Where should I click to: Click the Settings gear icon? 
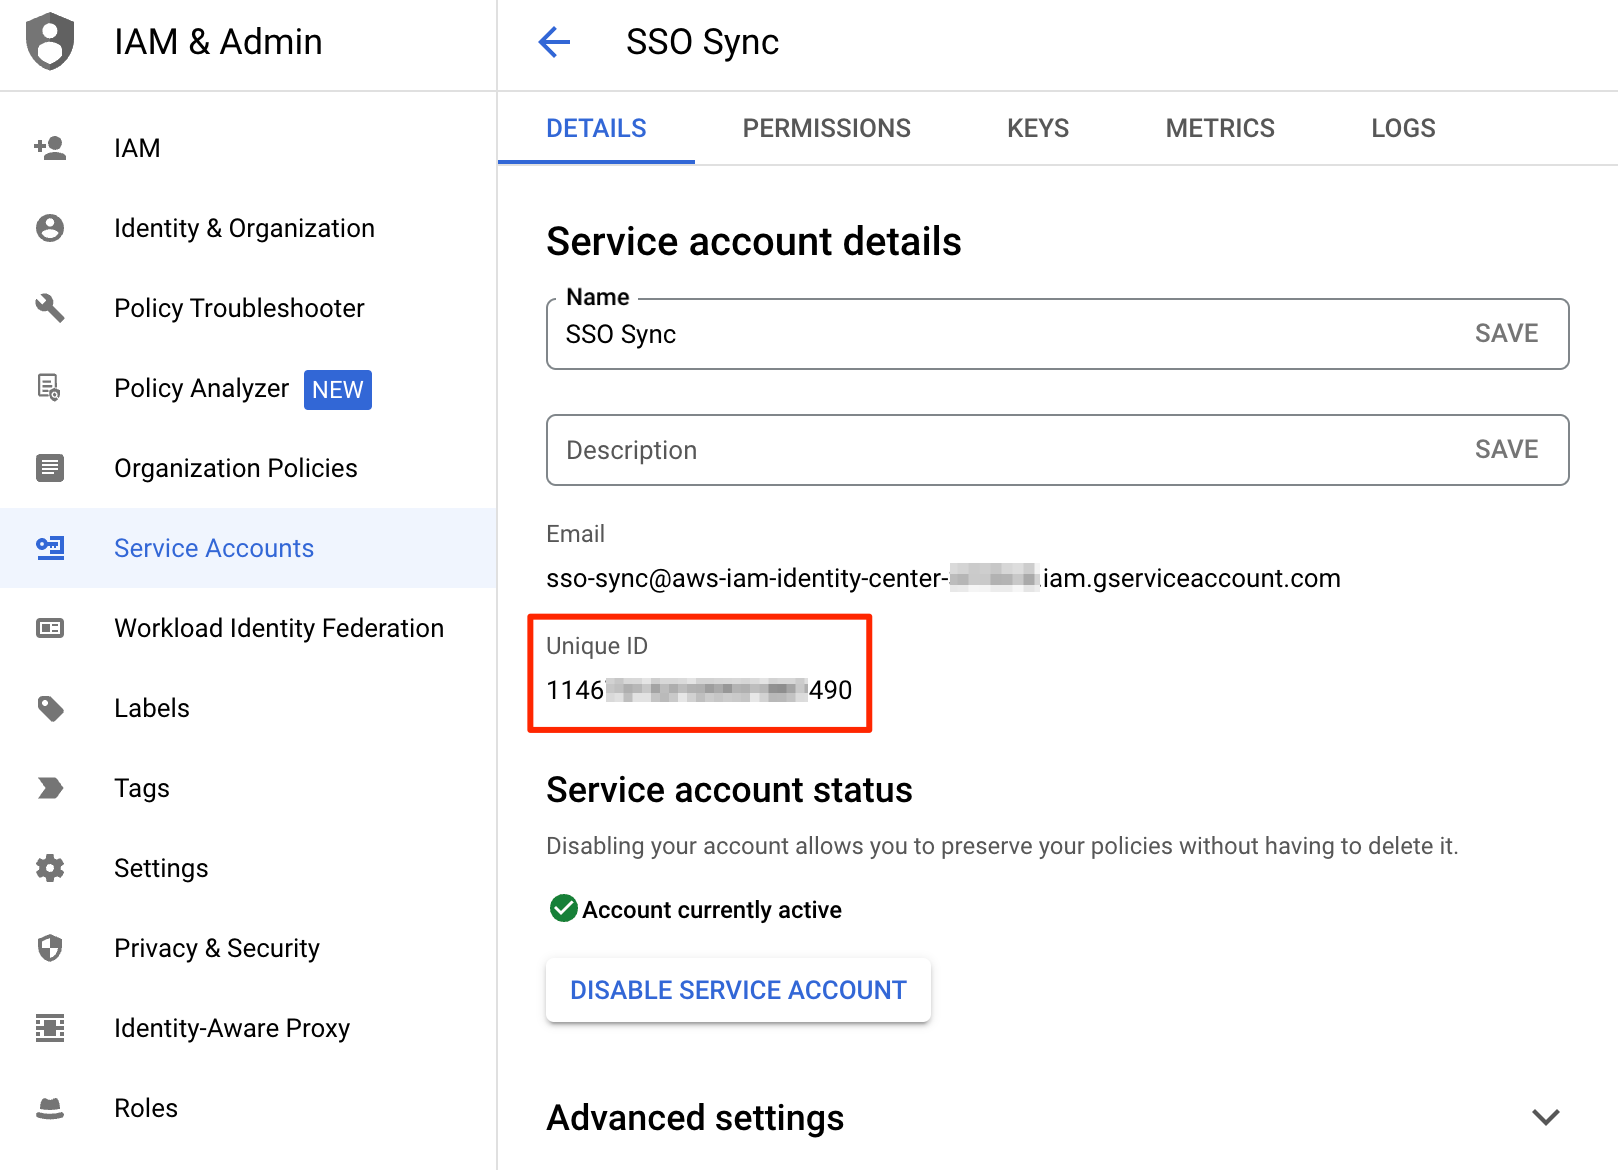tap(50, 868)
